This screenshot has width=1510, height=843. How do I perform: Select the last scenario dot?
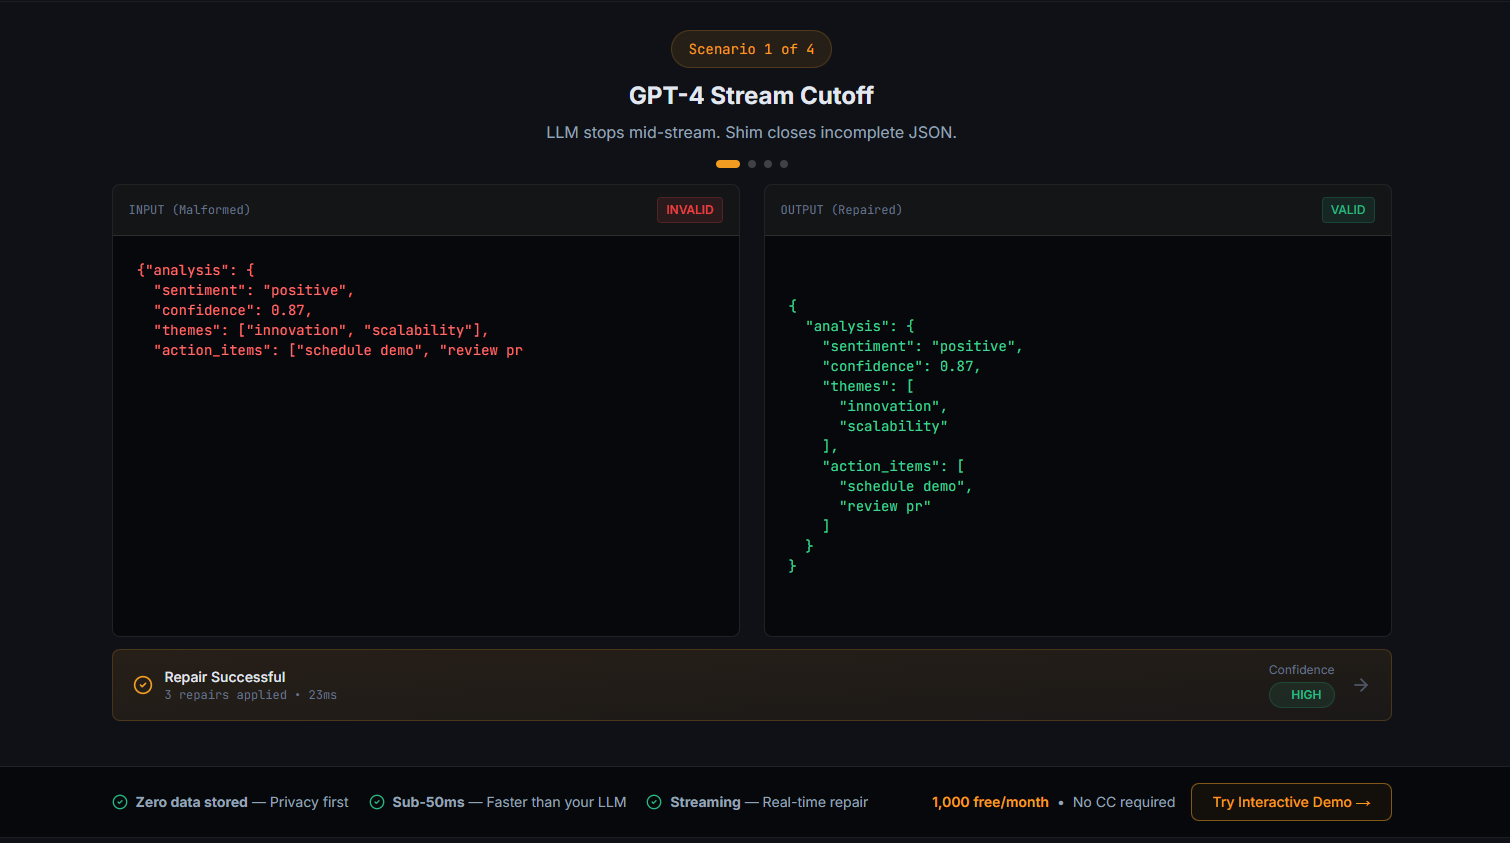tap(783, 163)
